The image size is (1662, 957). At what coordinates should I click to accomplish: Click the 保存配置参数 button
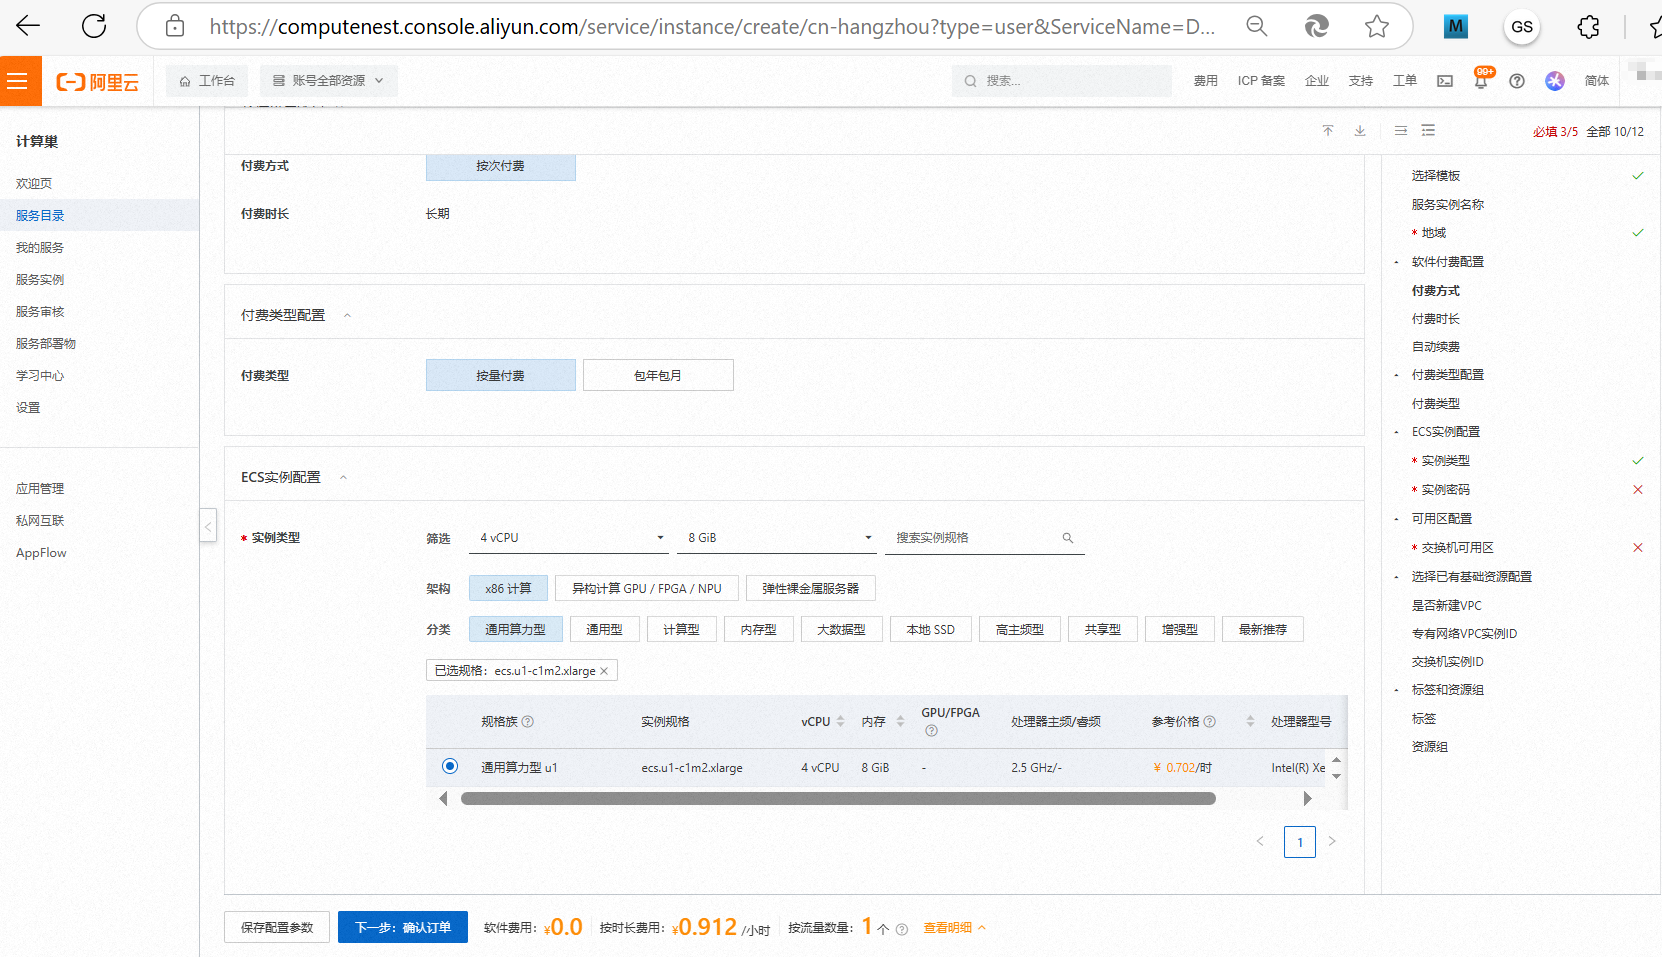[x=277, y=928]
